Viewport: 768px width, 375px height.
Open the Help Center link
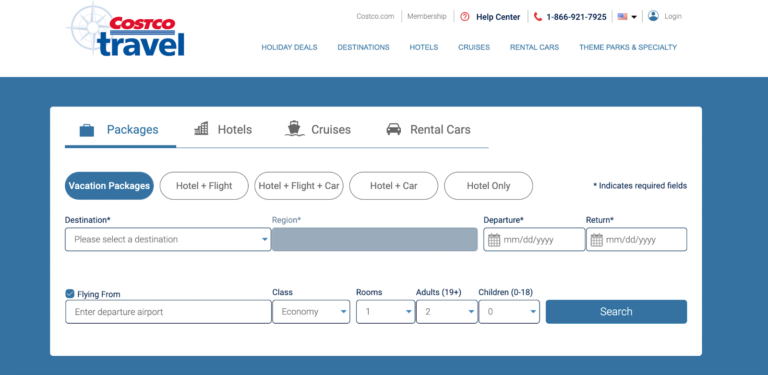tap(498, 17)
